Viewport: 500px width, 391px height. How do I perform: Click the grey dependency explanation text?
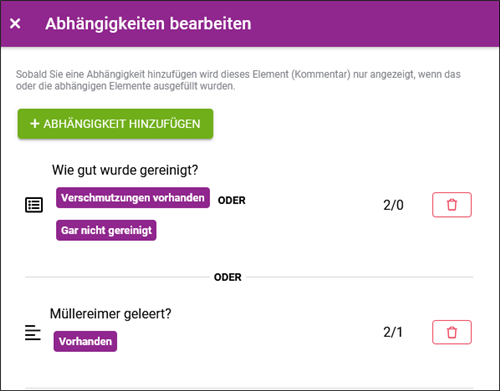[x=238, y=80]
